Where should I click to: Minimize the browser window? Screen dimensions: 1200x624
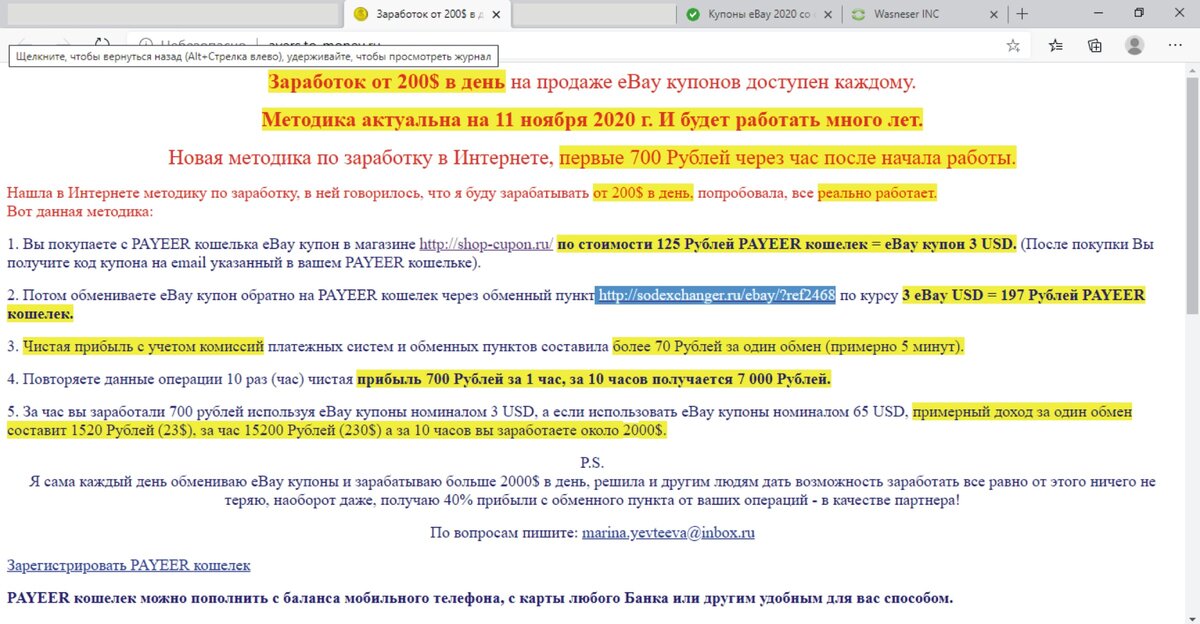coord(1098,14)
